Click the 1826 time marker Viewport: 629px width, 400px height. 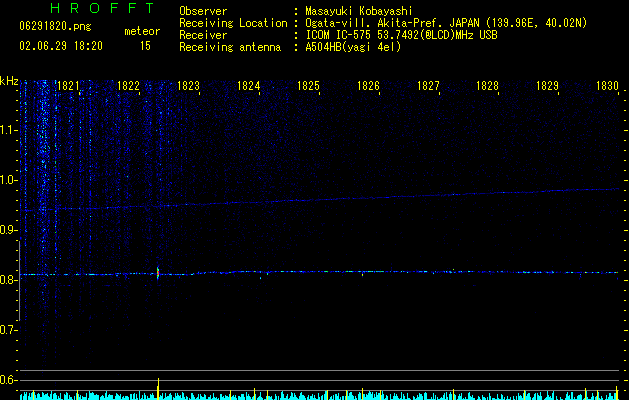tap(368, 86)
